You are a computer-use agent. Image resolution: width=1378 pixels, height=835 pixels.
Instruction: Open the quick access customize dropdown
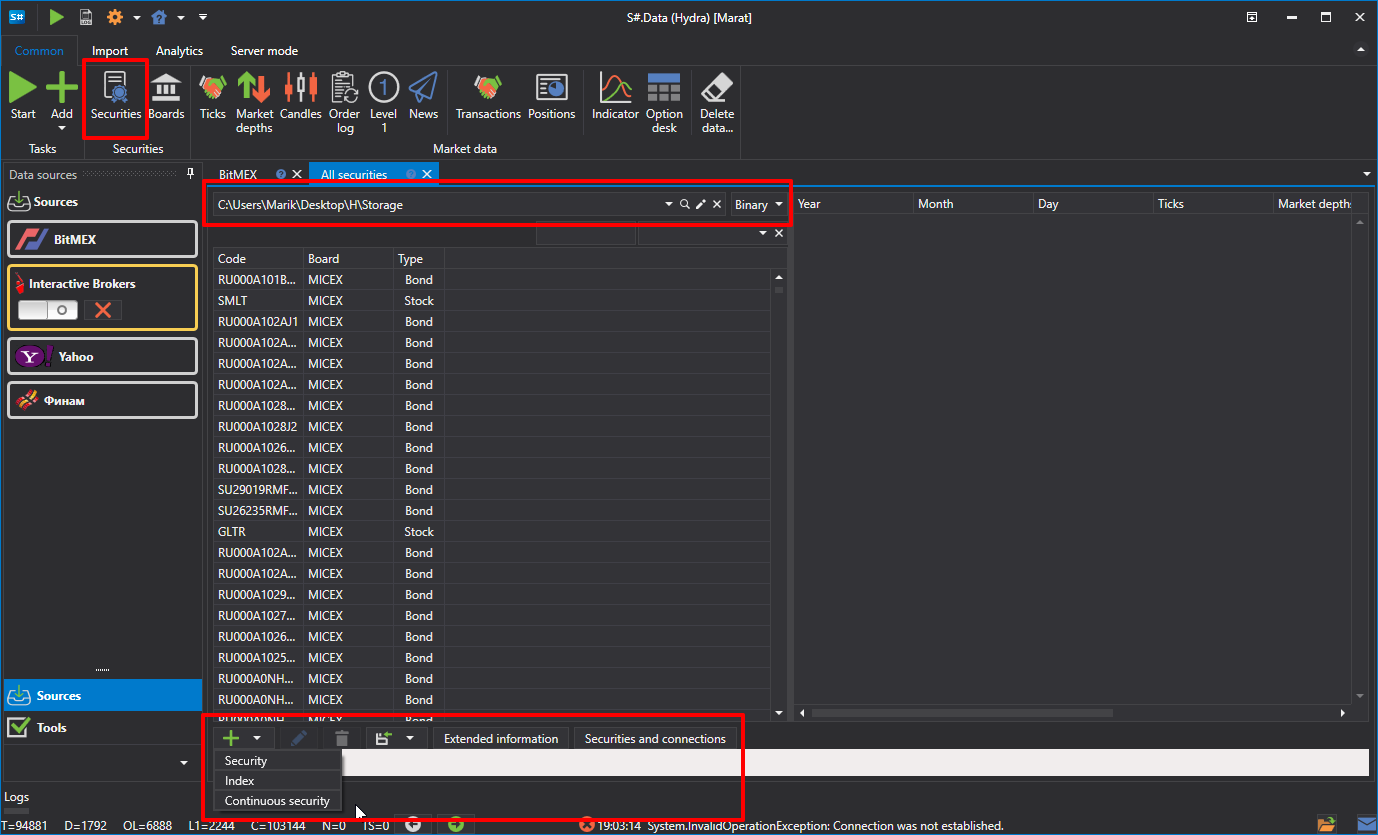click(203, 17)
